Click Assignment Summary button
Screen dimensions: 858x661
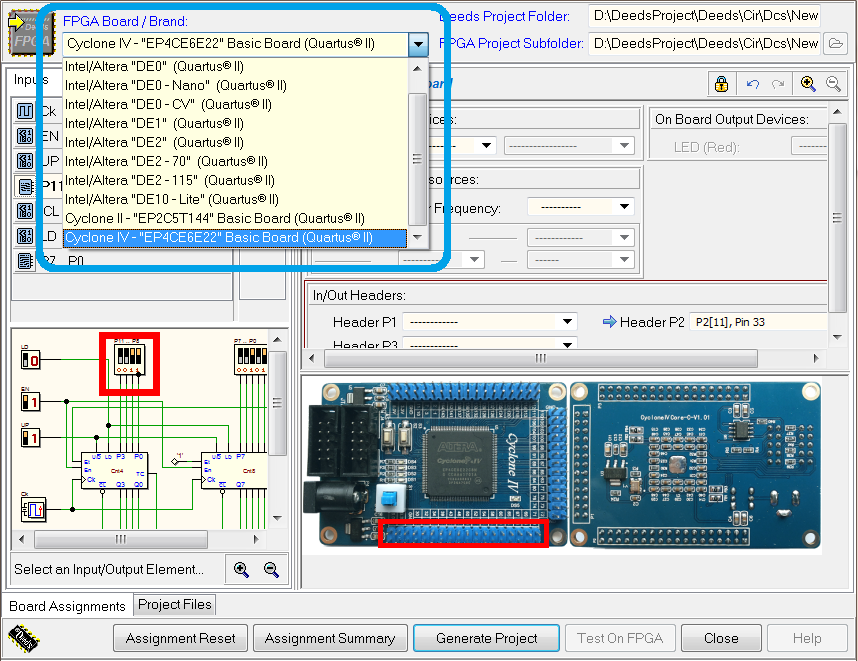pos(330,638)
